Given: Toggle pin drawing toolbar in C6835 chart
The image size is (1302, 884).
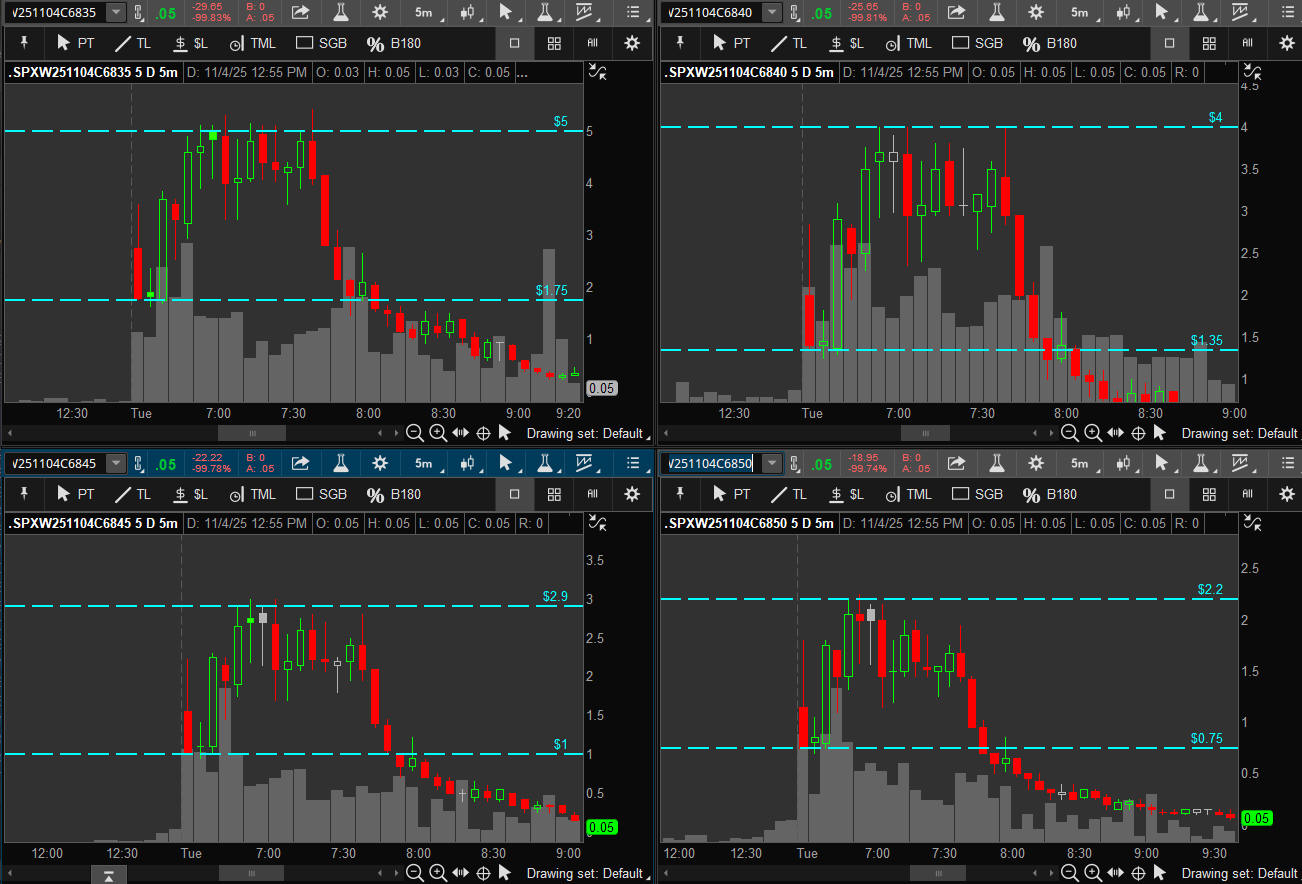Looking at the screenshot, I should click(x=24, y=43).
